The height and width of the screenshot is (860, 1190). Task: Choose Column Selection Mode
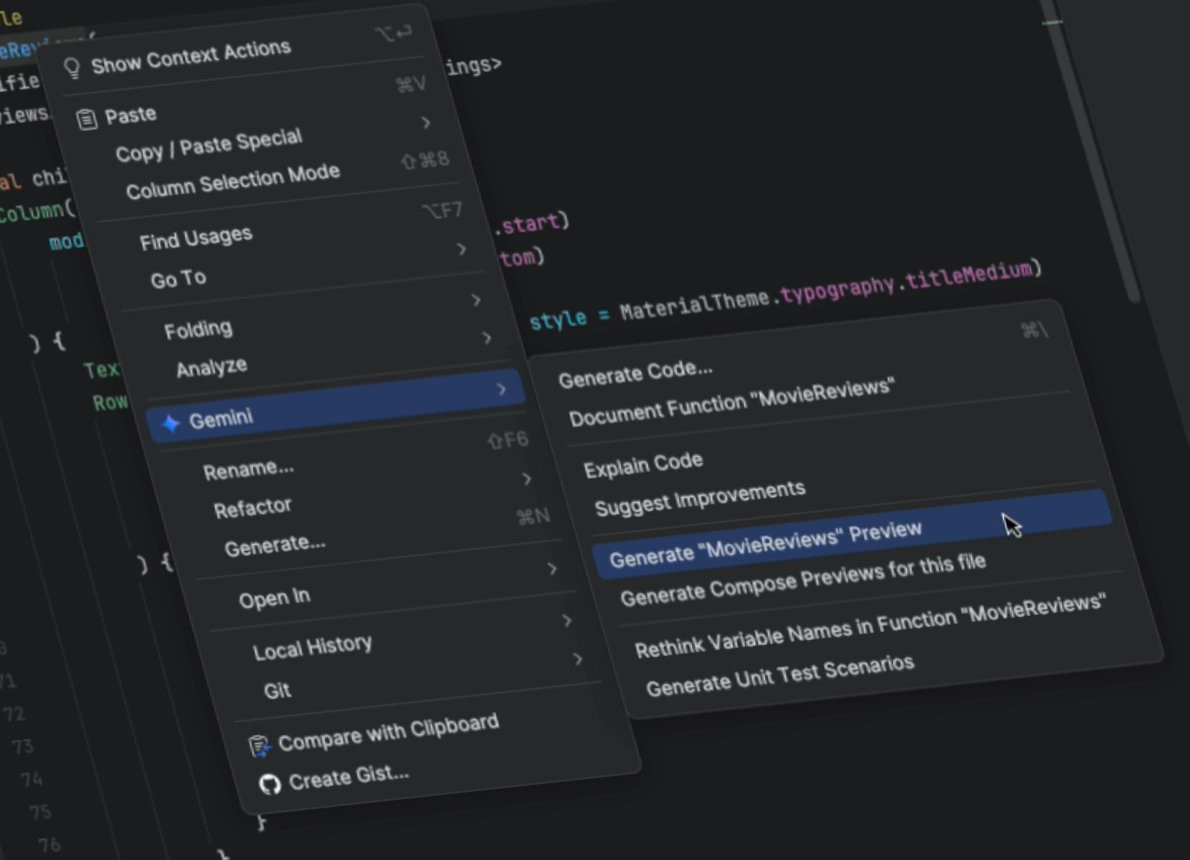[x=233, y=181]
